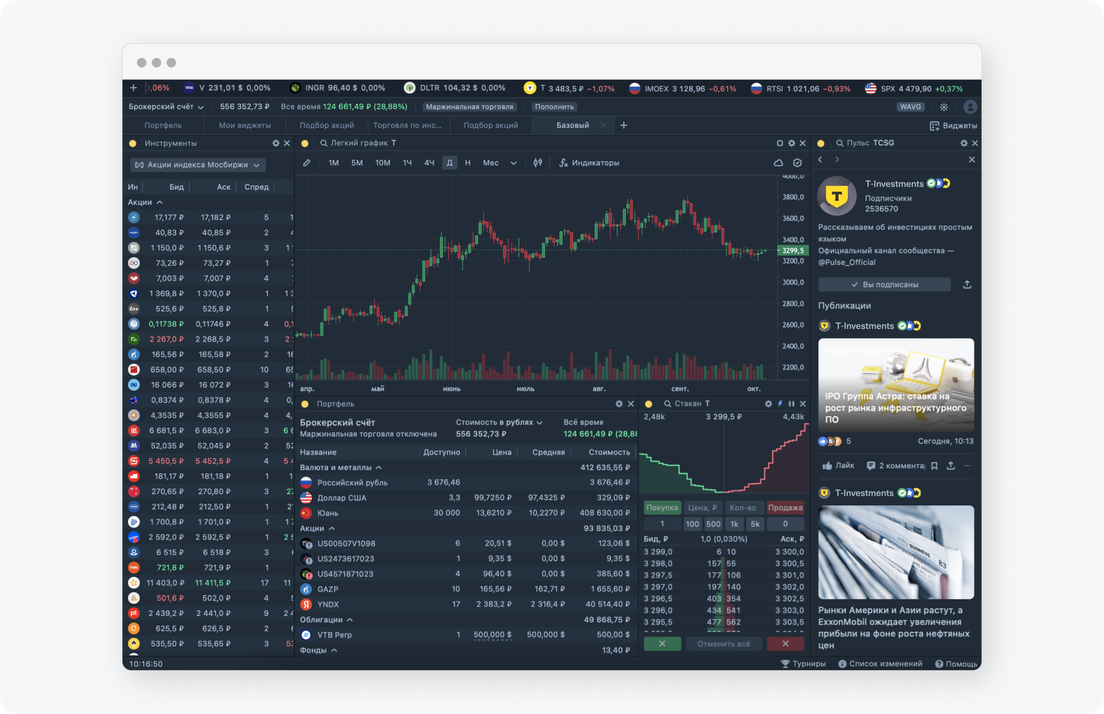Open the Торговля по инс... tab
The image size is (1104, 714).
[x=407, y=125]
